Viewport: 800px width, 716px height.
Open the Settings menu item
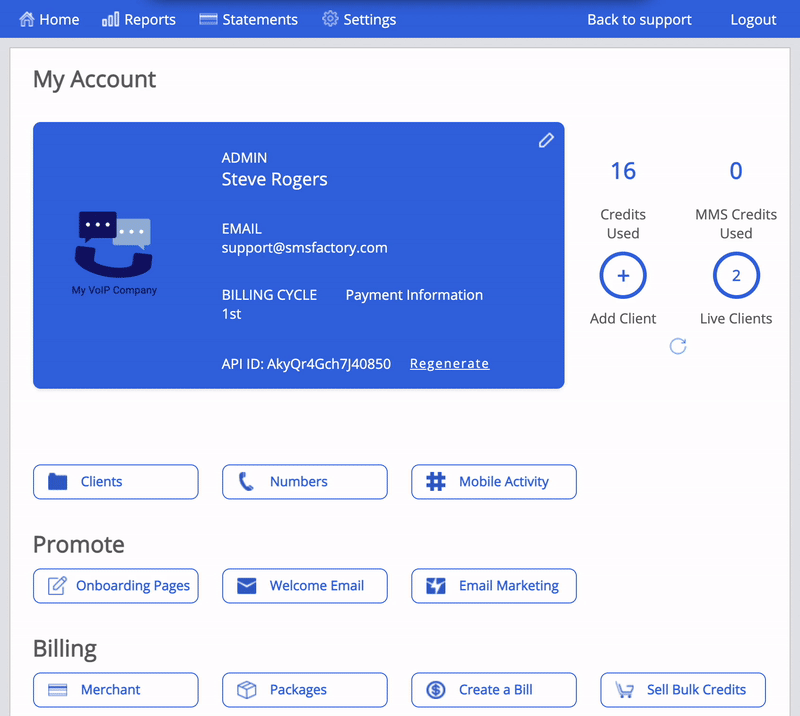click(359, 19)
